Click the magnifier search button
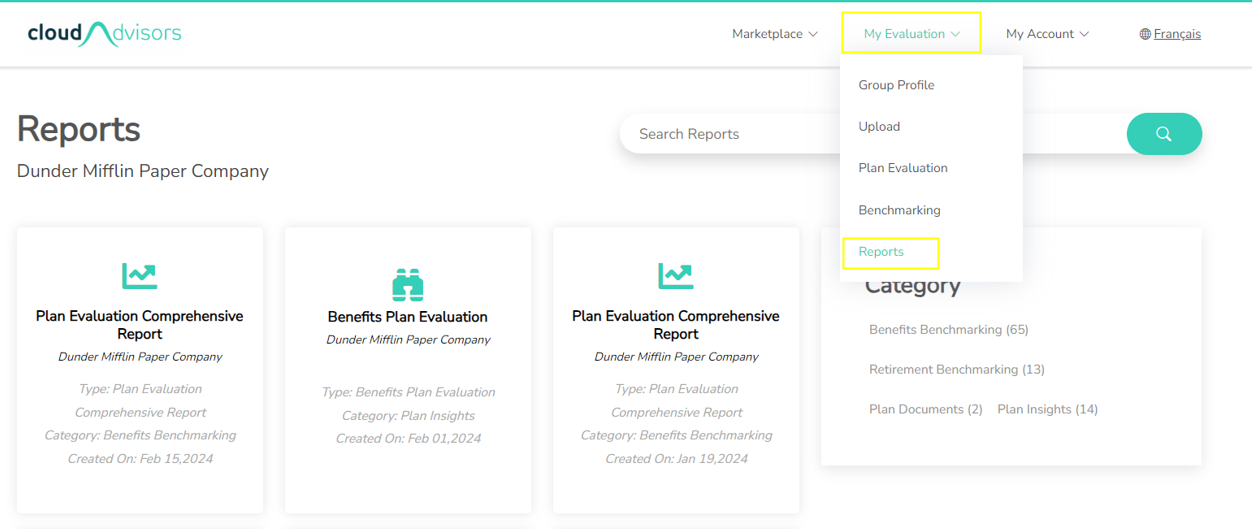Viewport: 1252px width, 529px height. 1164,134
